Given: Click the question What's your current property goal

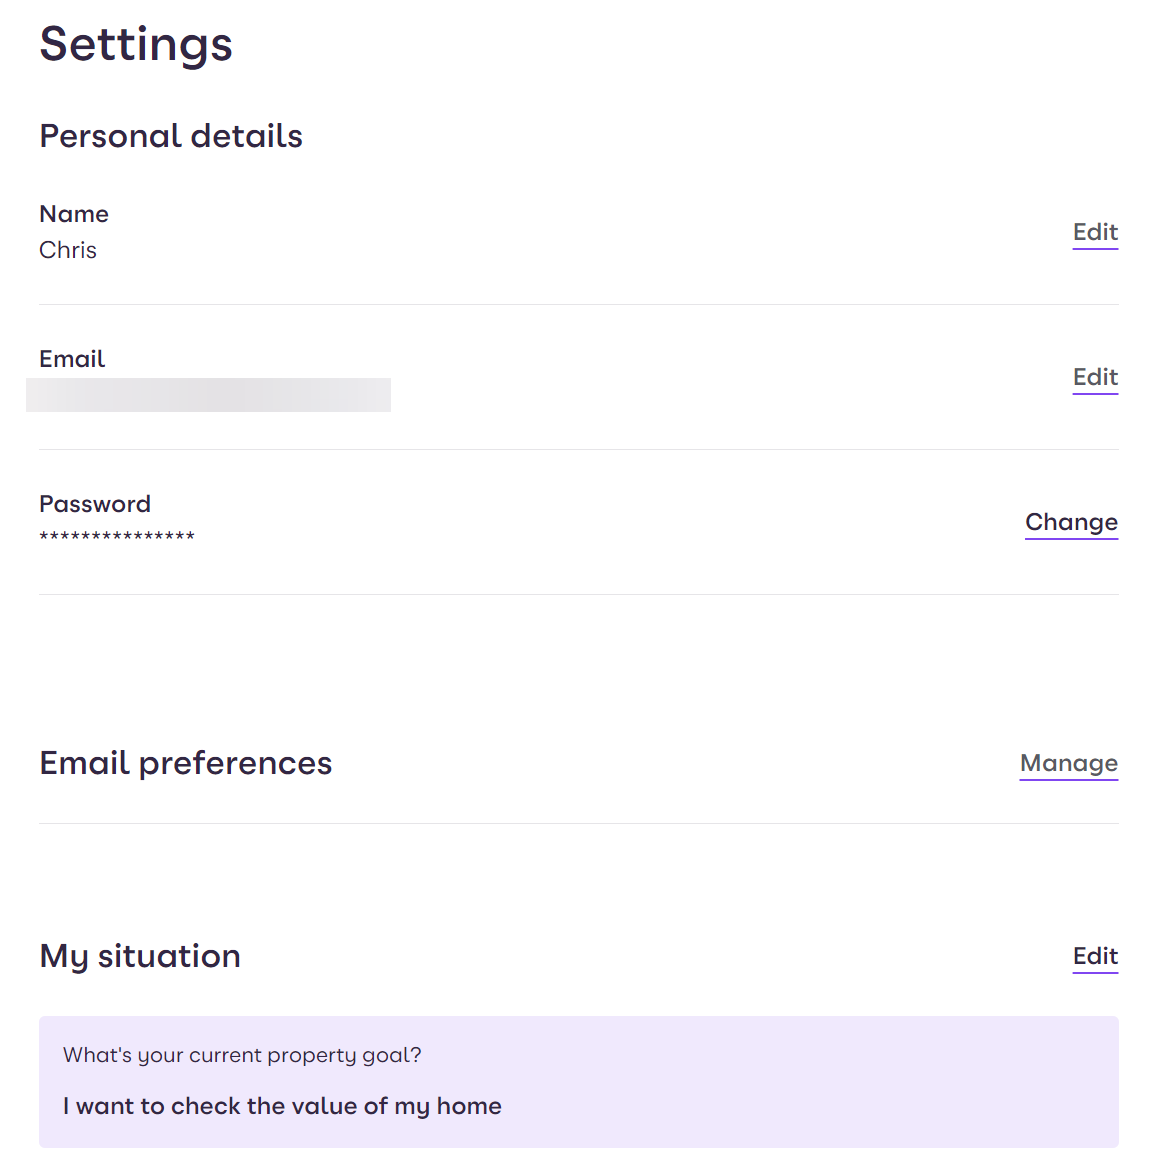Looking at the screenshot, I should [x=242, y=1055].
